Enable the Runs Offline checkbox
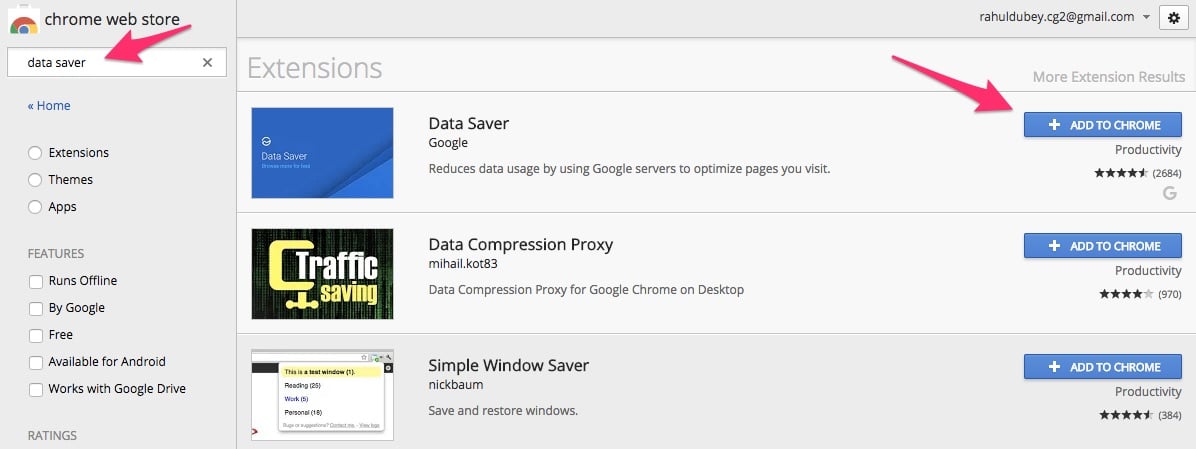Screen dimensions: 1196x449 tap(36, 281)
